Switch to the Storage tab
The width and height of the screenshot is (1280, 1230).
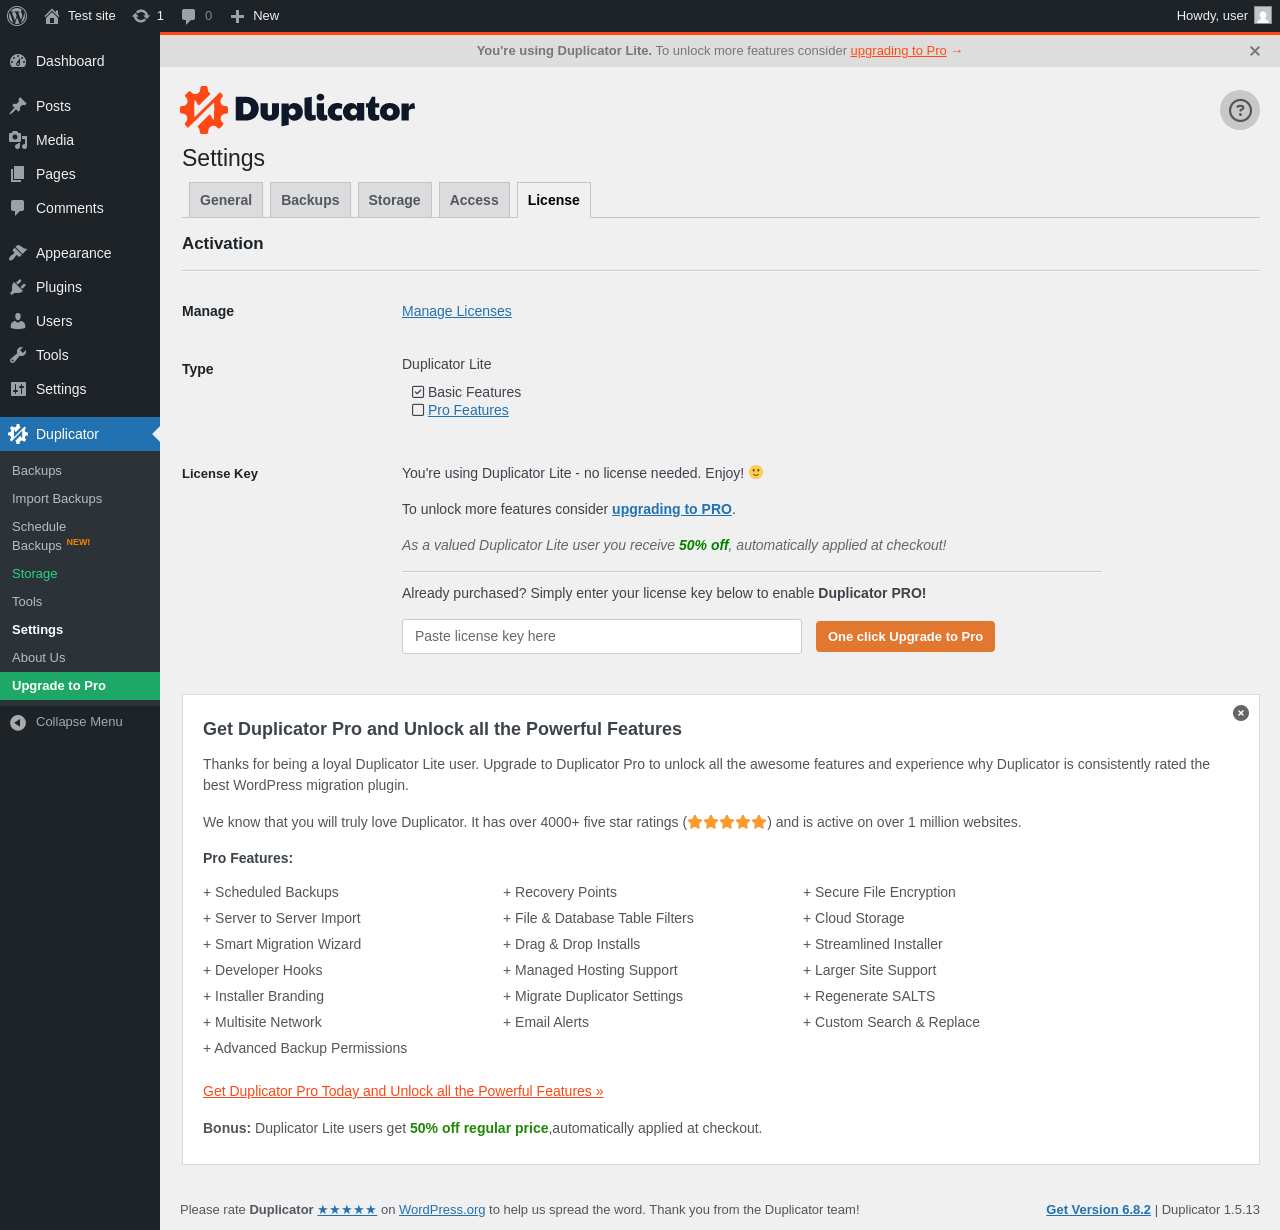tap(394, 200)
